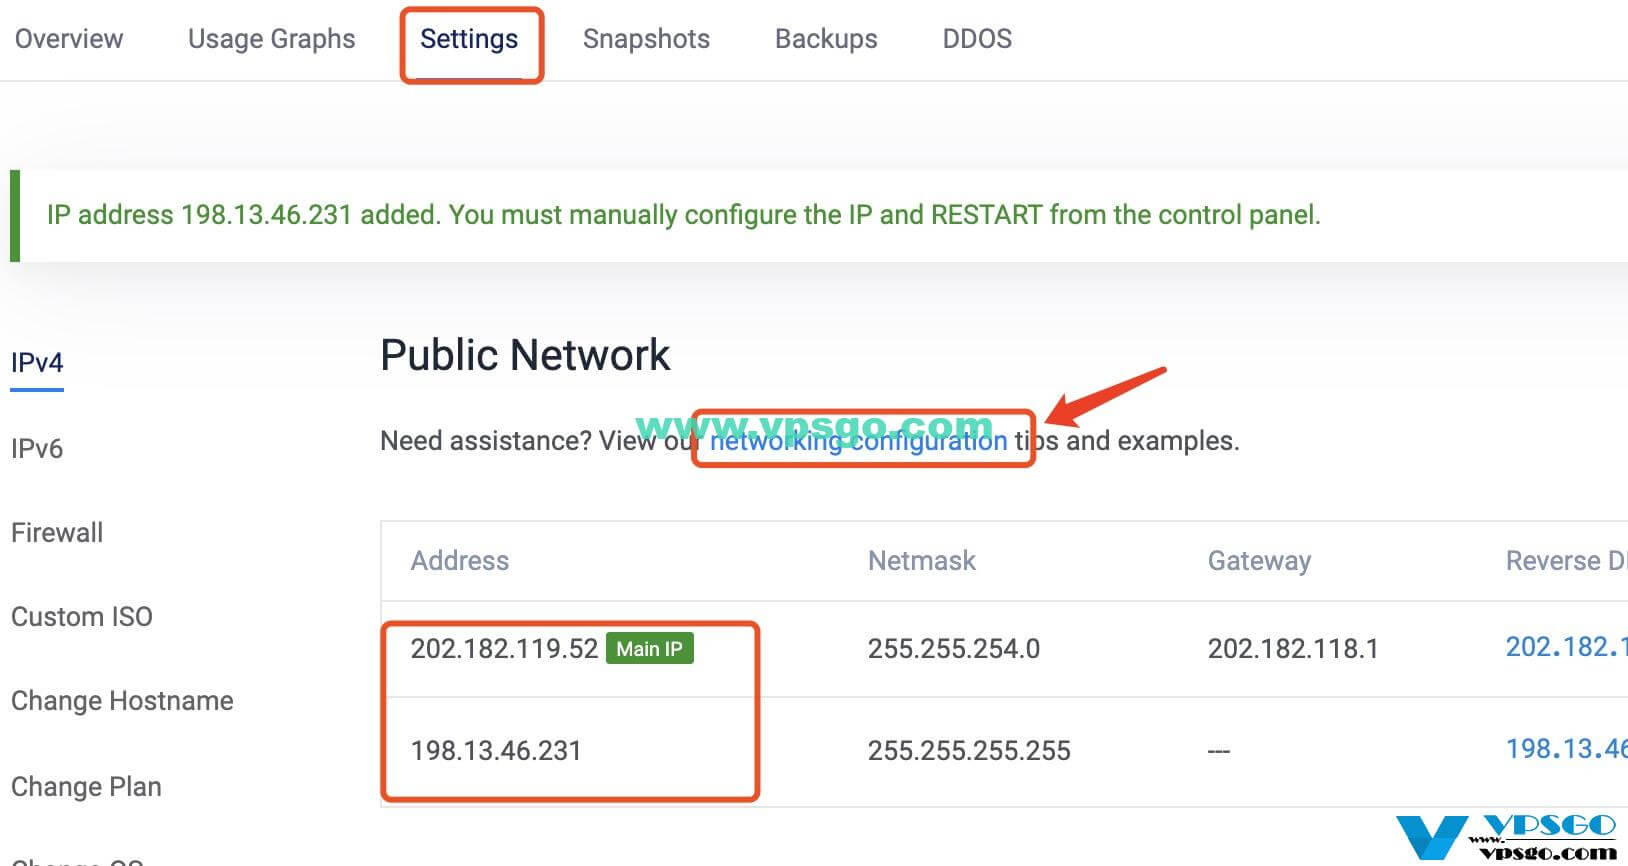Open reverse DNS link for 202.182 address
The width and height of the screenshot is (1628, 866).
(1566, 647)
